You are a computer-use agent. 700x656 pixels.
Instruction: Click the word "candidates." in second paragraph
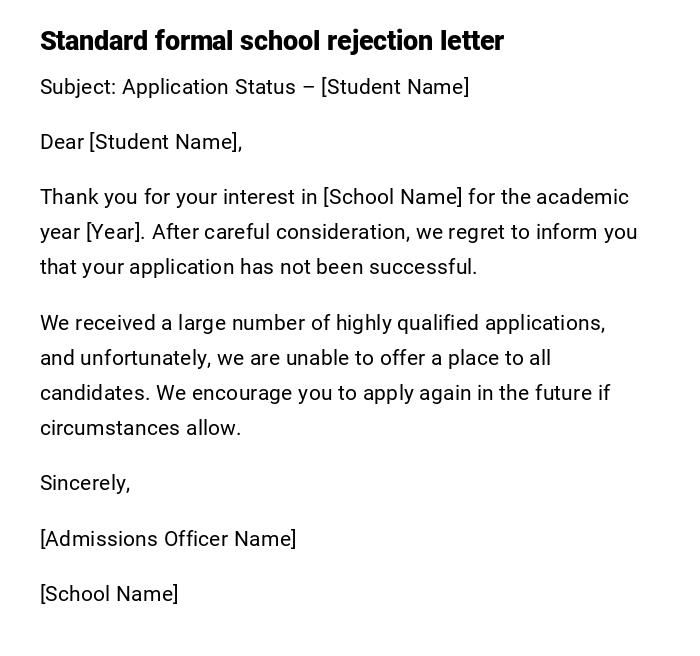point(95,393)
